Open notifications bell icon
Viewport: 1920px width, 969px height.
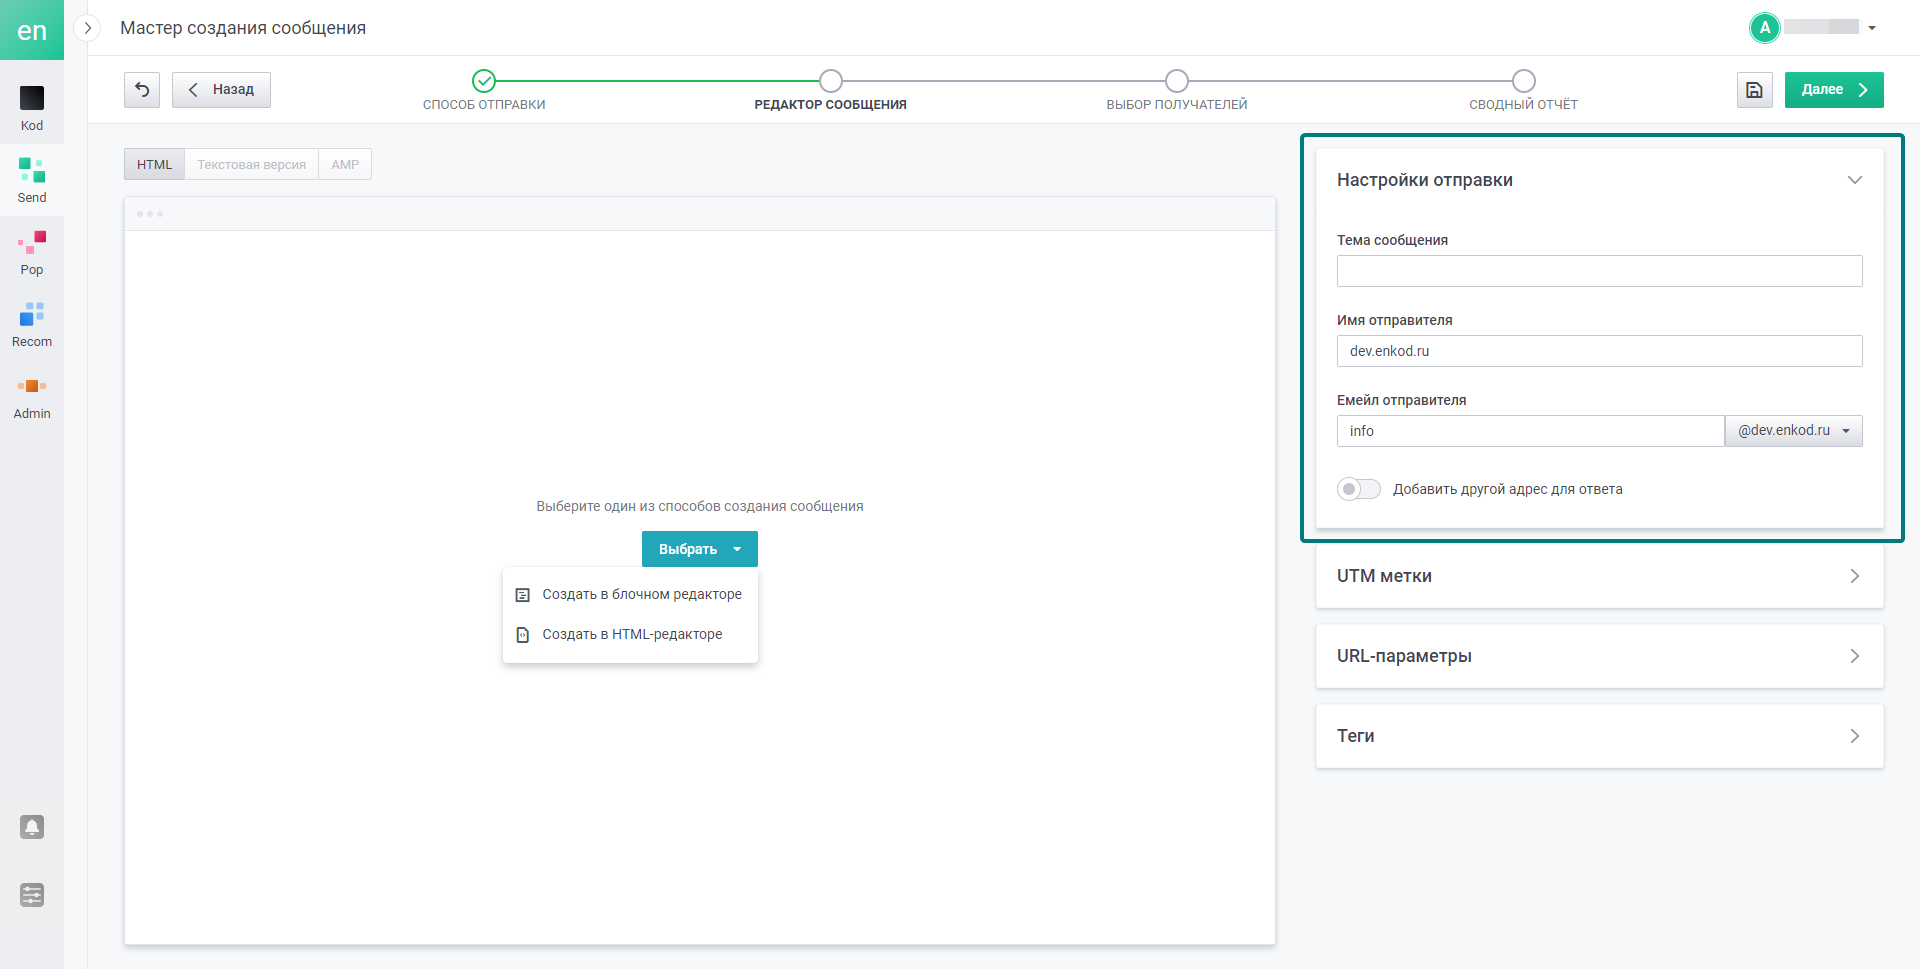[x=32, y=827]
